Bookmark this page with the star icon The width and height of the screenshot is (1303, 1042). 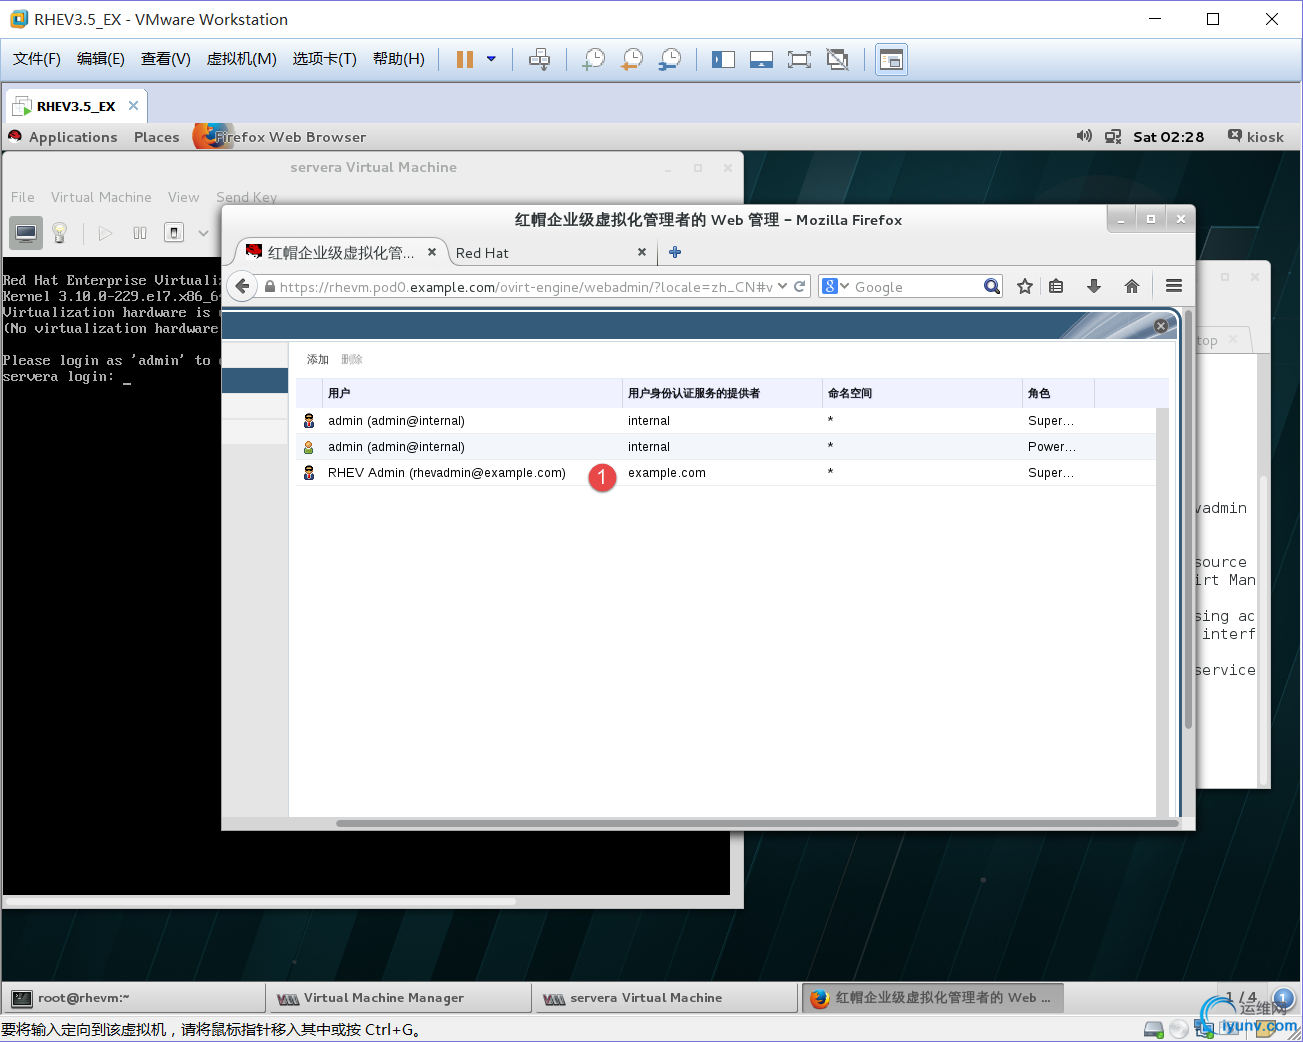pyautogui.click(x=1025, y=286)
